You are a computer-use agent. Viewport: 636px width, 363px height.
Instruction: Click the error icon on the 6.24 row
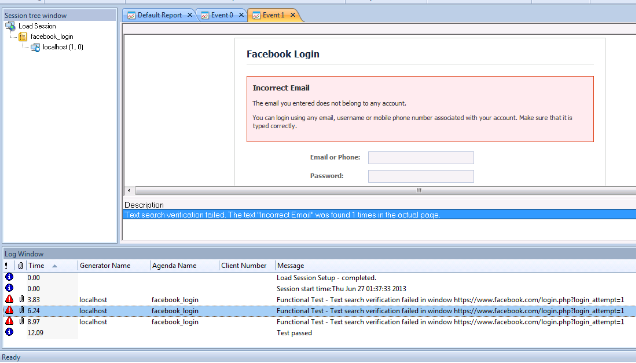pos(9,310)
